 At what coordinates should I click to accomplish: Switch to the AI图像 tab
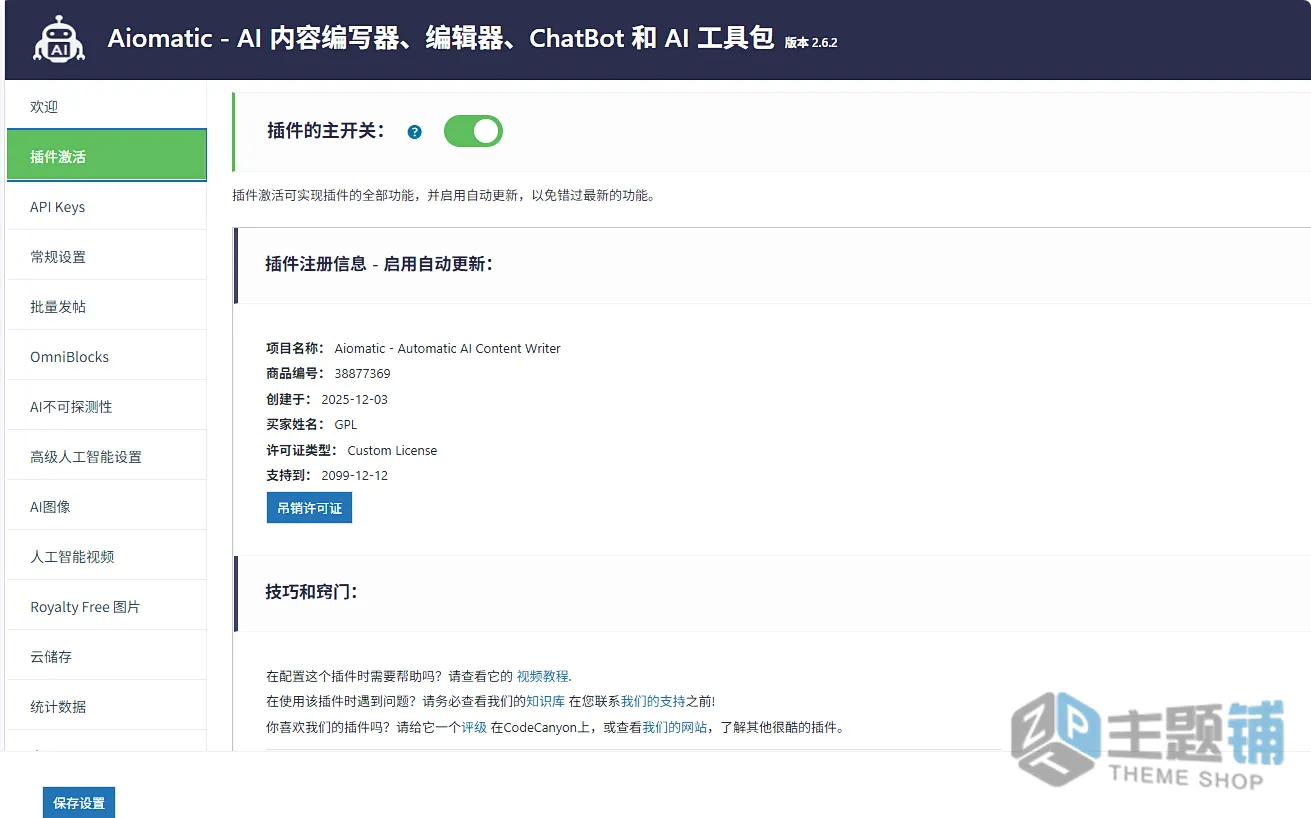(x=106, y=507)
